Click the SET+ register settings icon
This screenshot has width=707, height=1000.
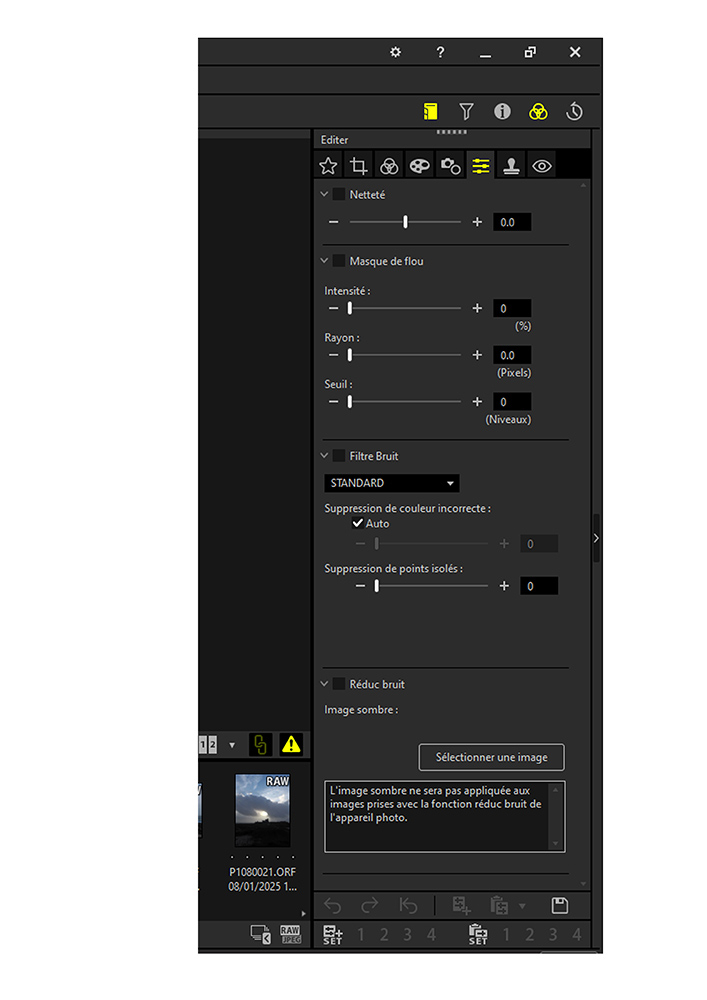pyautogui.click(x=333, y=935)
